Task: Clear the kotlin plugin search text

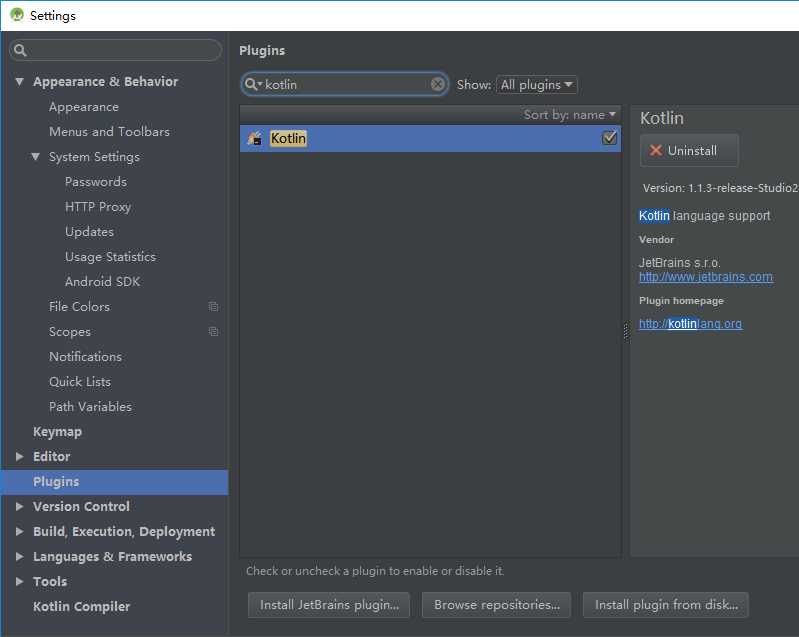Action: [438, 84]
